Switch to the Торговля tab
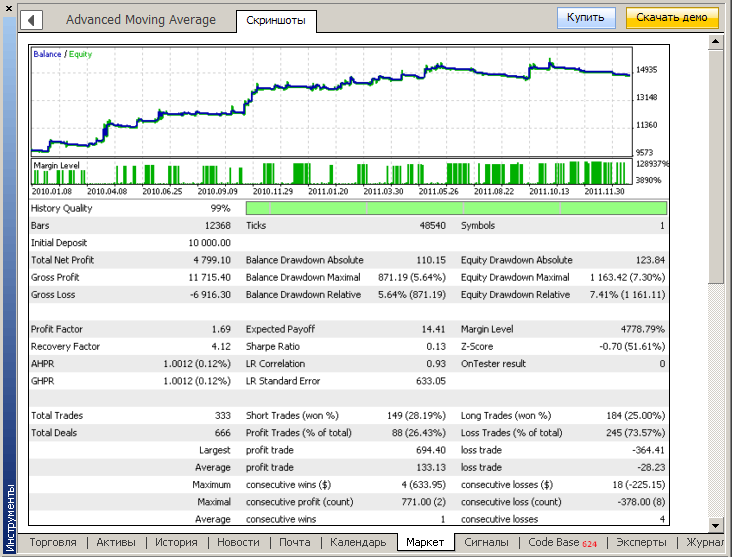The image size is (732, 557). click(x=53, y=542)
